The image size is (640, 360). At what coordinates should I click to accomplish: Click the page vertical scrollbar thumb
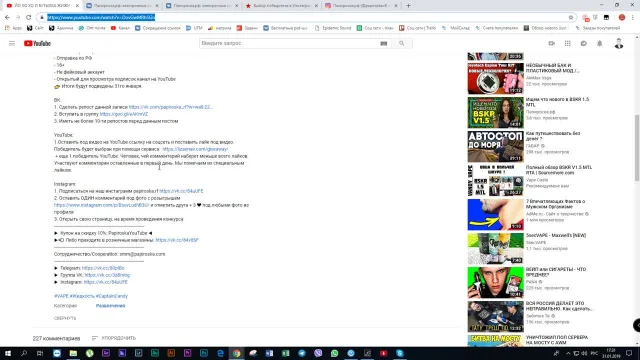[637, 149]
